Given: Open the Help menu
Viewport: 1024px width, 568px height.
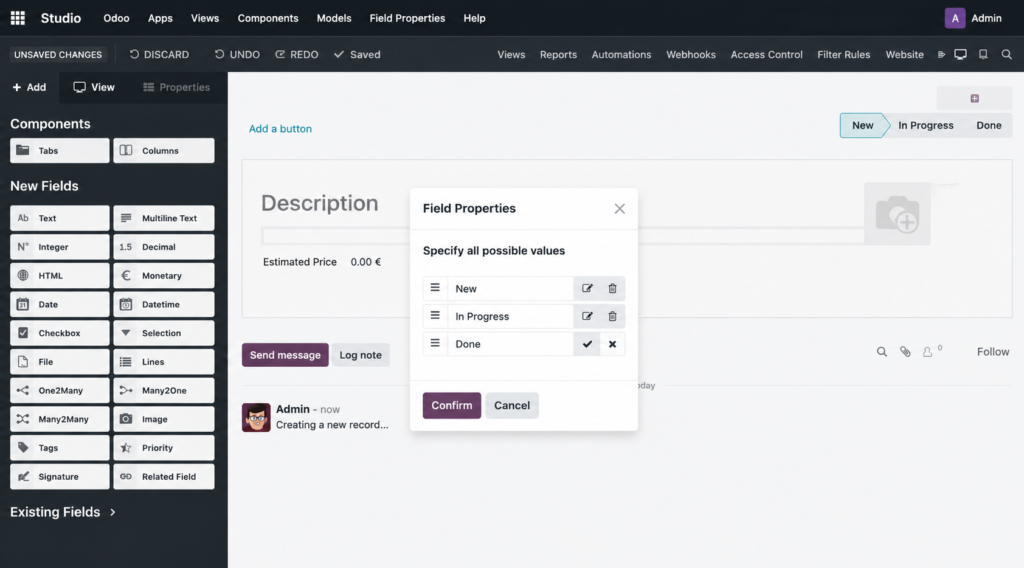Looking at the screenshot, I should tap(474, 18).
